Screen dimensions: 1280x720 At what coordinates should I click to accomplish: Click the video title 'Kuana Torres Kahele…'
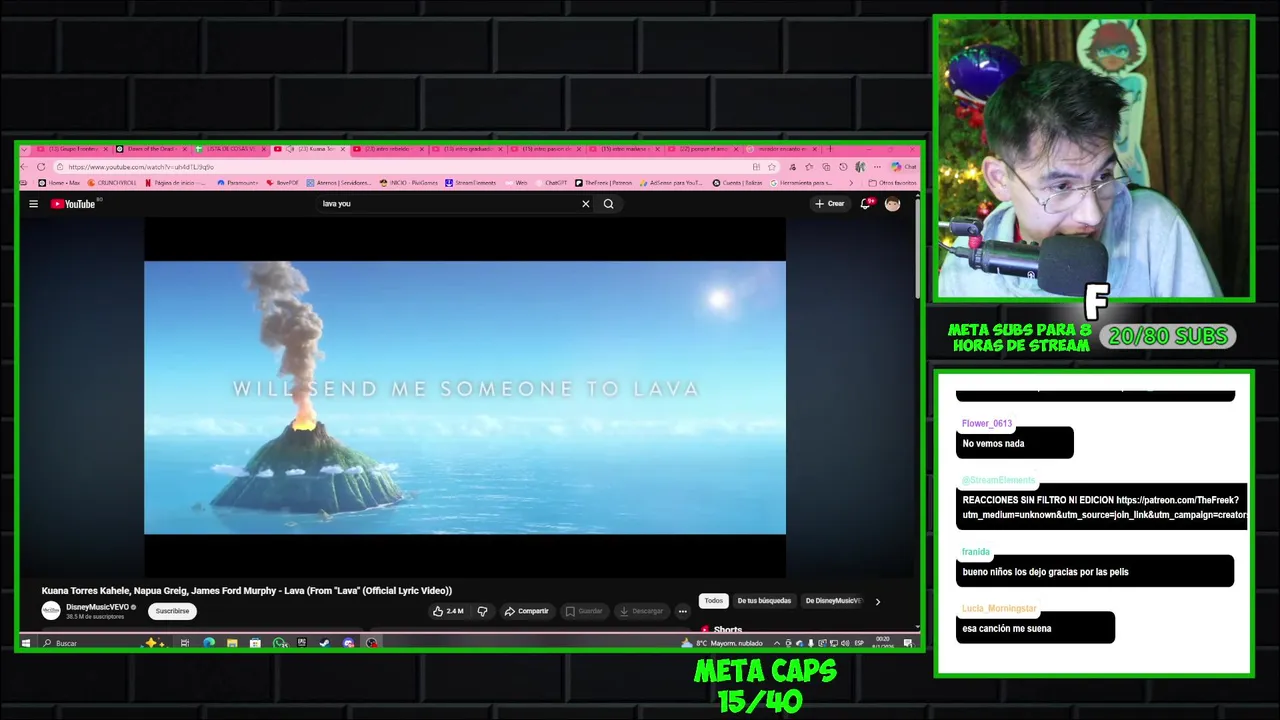[247, 591]
